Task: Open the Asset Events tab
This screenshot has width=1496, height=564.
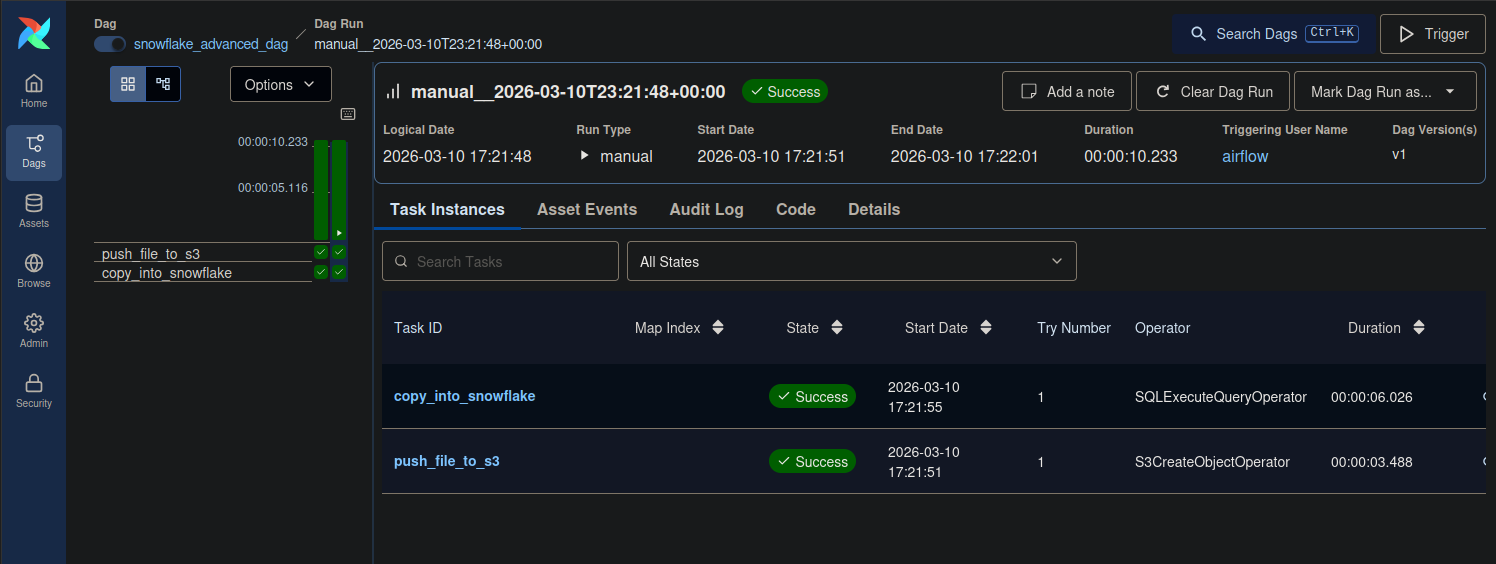Action: (x=587, y=210)
